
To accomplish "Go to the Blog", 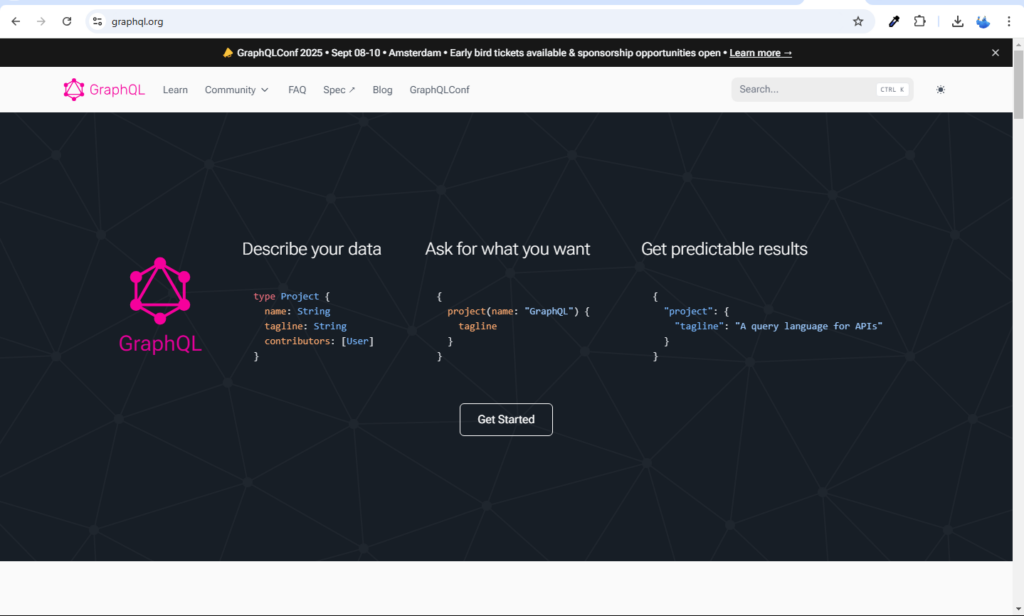I will (x=383, y=89).
